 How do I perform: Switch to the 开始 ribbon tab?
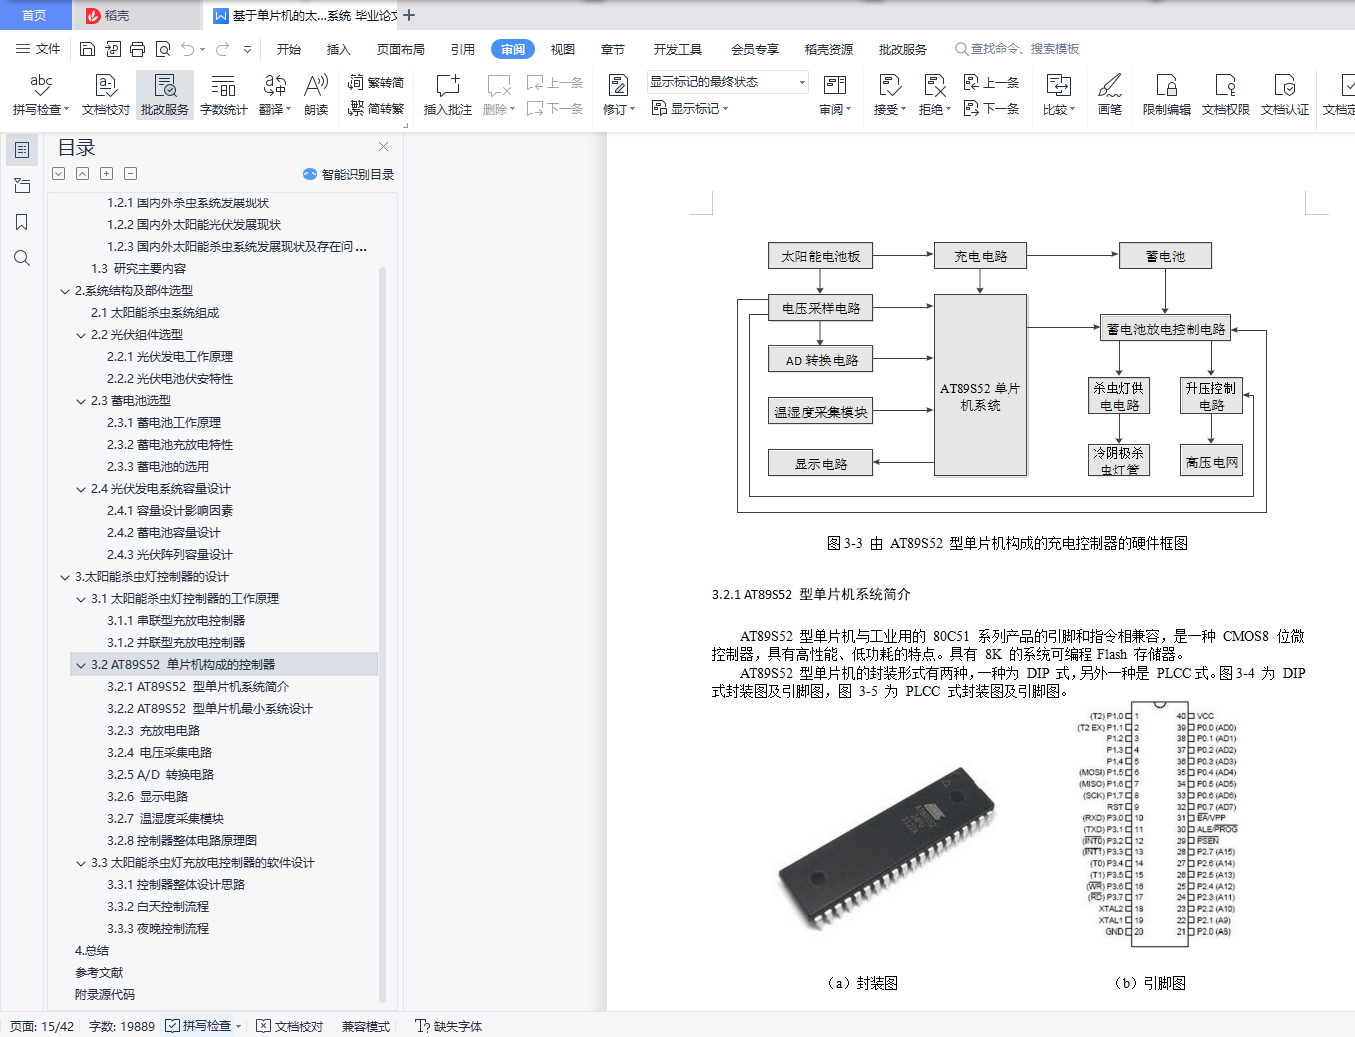click(x=289, y=49)
